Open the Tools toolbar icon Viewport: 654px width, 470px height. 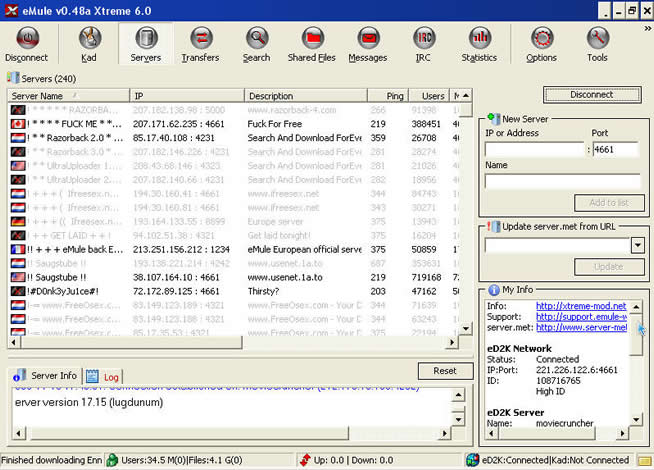pyautogui.click(x=598, y=38)
